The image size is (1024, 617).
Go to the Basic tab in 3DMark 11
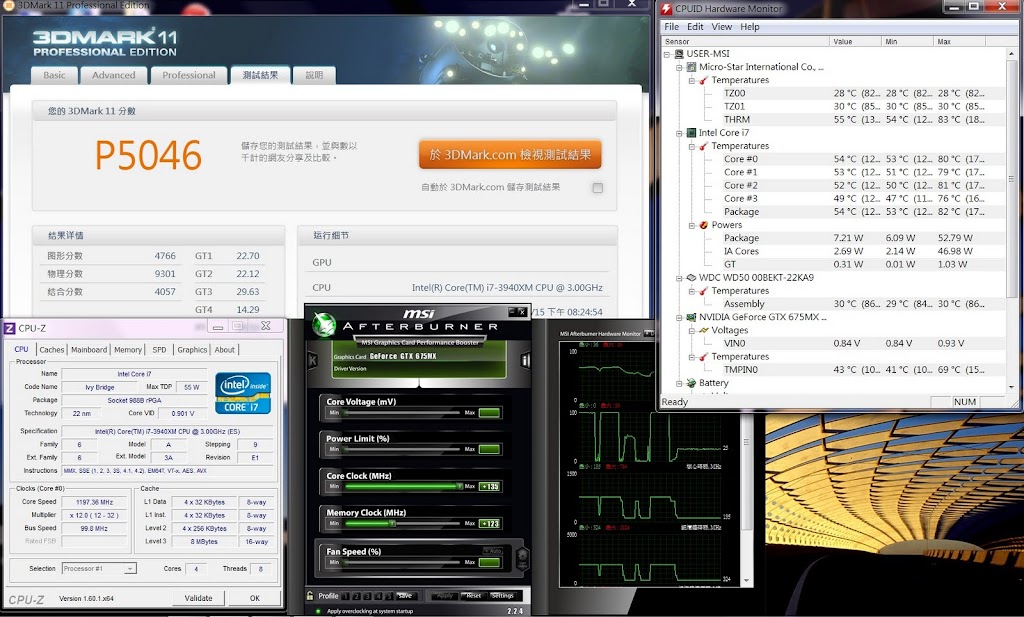[54, 75]
